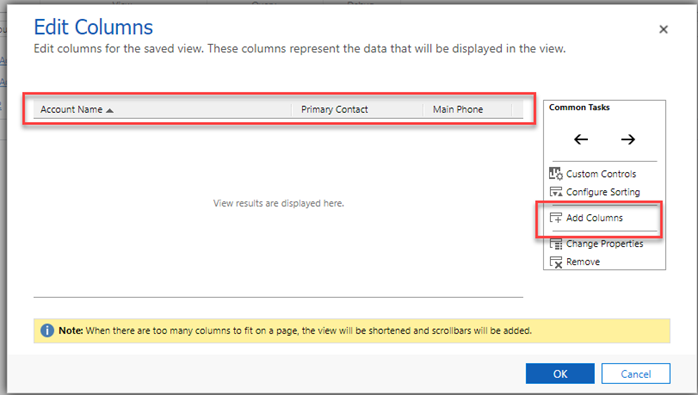Image resolution: width=698 pixels, height=395 pixels.
Task: Click the left arrow to move column left
Action: pos(581,139)
